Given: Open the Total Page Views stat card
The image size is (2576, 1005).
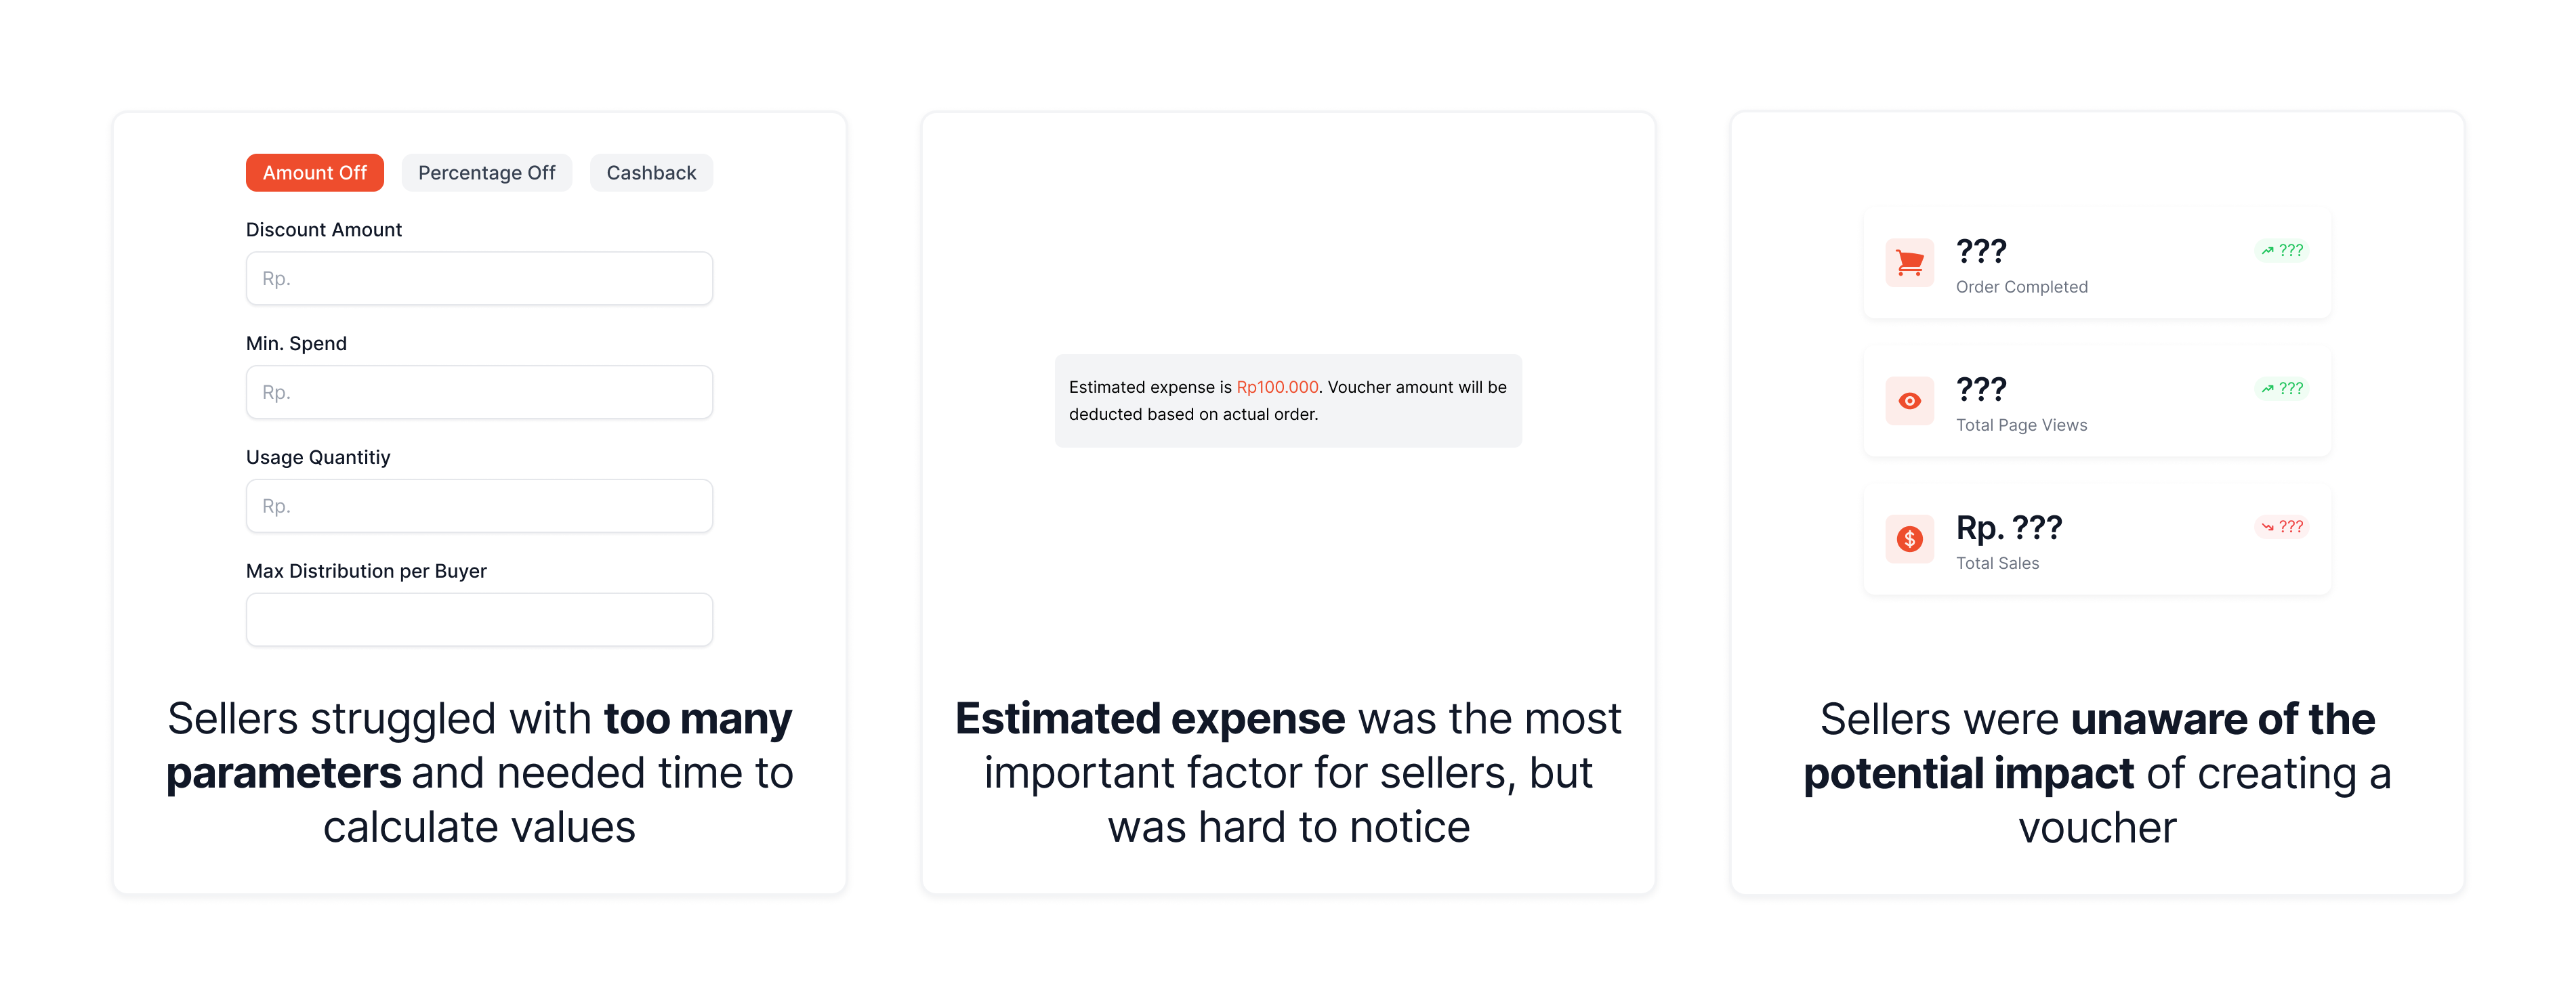Looking at the screenshot, I should point(2097,402).
